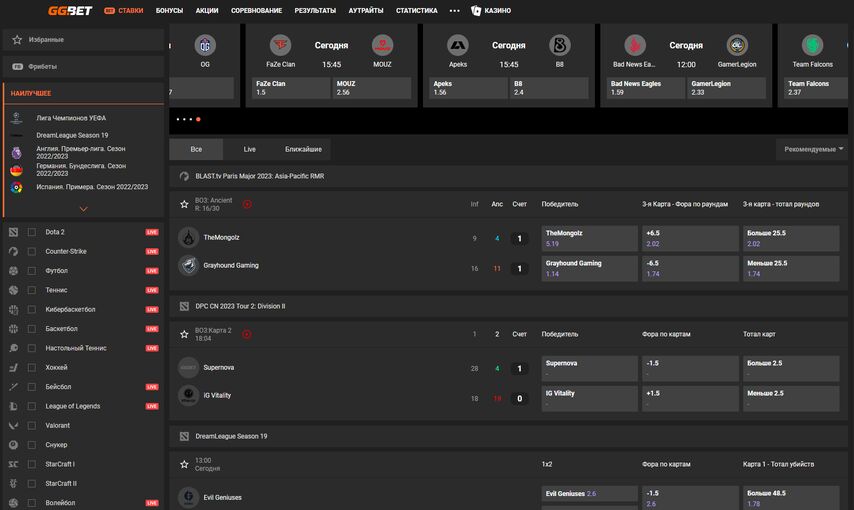Switch to the Live tab
The image size is (854, 510).
pyautogui.click(x=249, y=149)
